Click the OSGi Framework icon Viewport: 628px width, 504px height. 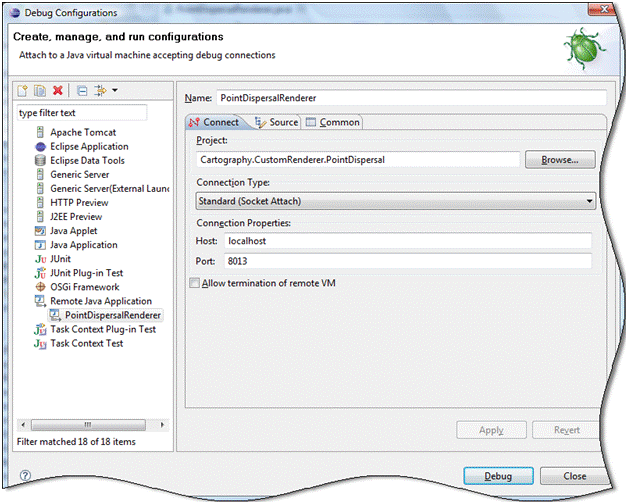pos(40,287)
